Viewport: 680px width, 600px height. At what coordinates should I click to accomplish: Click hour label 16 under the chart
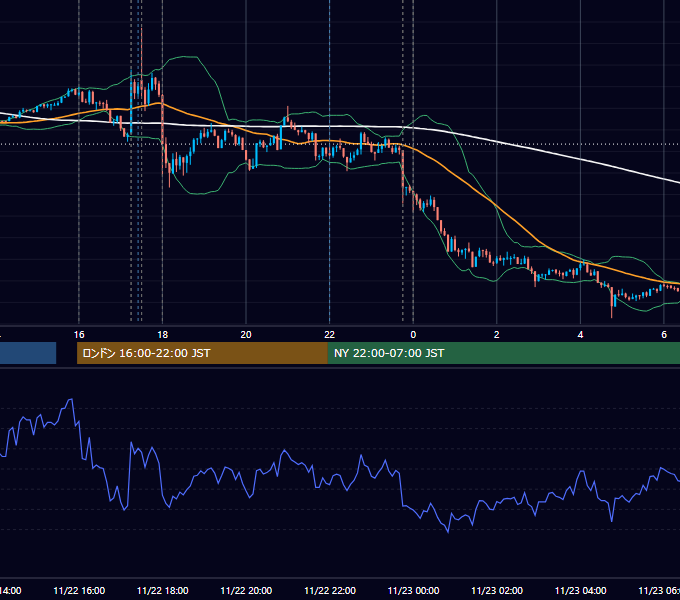(79, 335)
